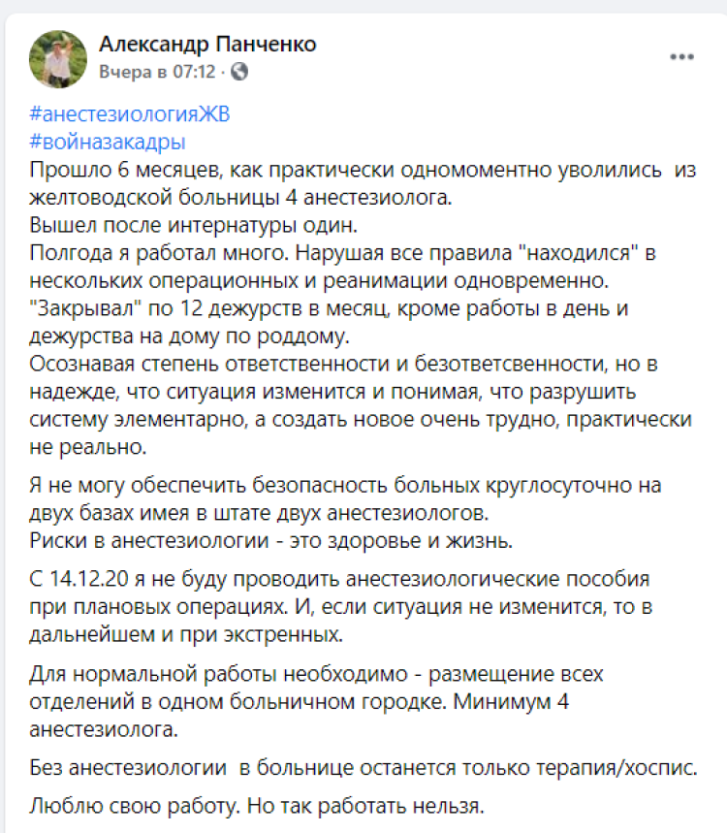
Task: Click the closing line Люблю свою работу
Action: (257, 806)
